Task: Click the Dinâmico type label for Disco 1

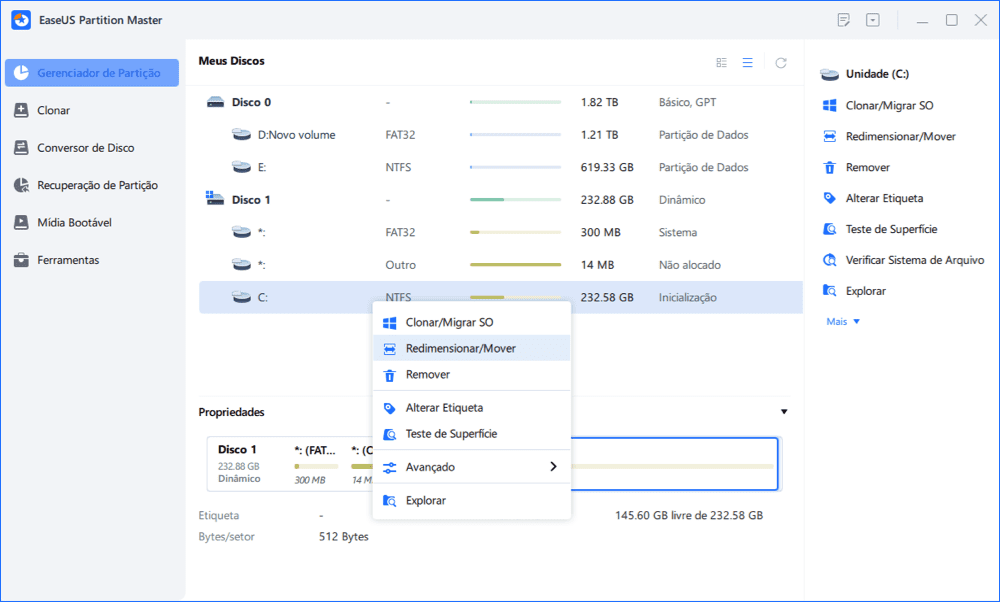Action: tap(682, 200)
